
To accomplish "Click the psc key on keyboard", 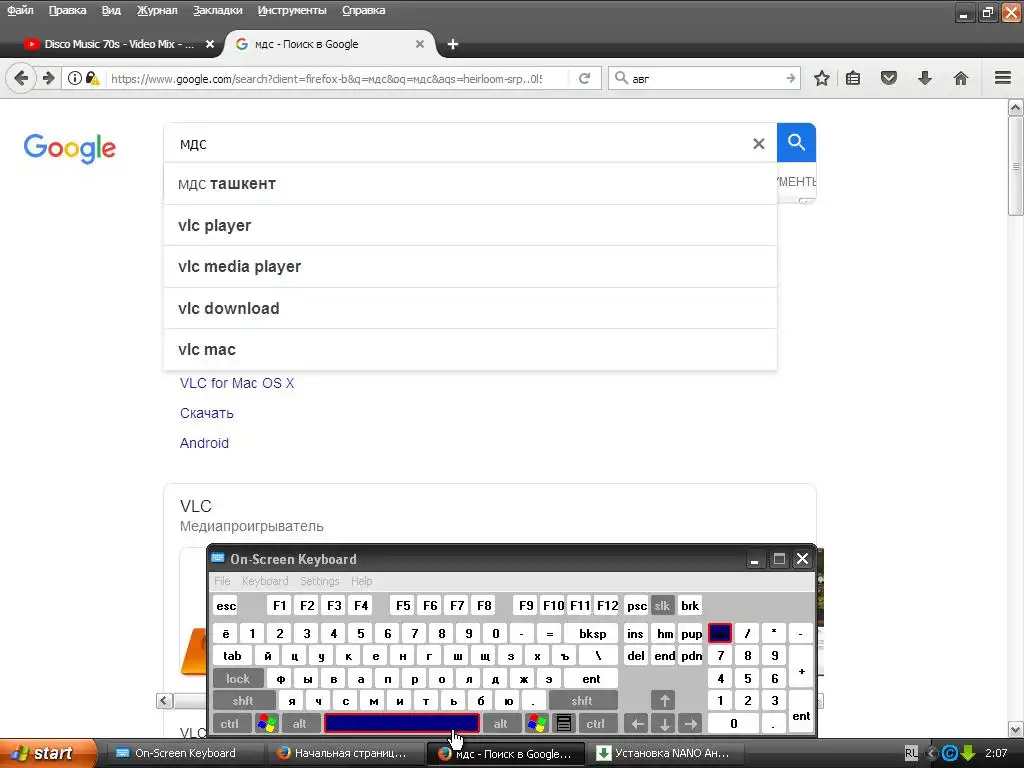I will click(637, 606).
